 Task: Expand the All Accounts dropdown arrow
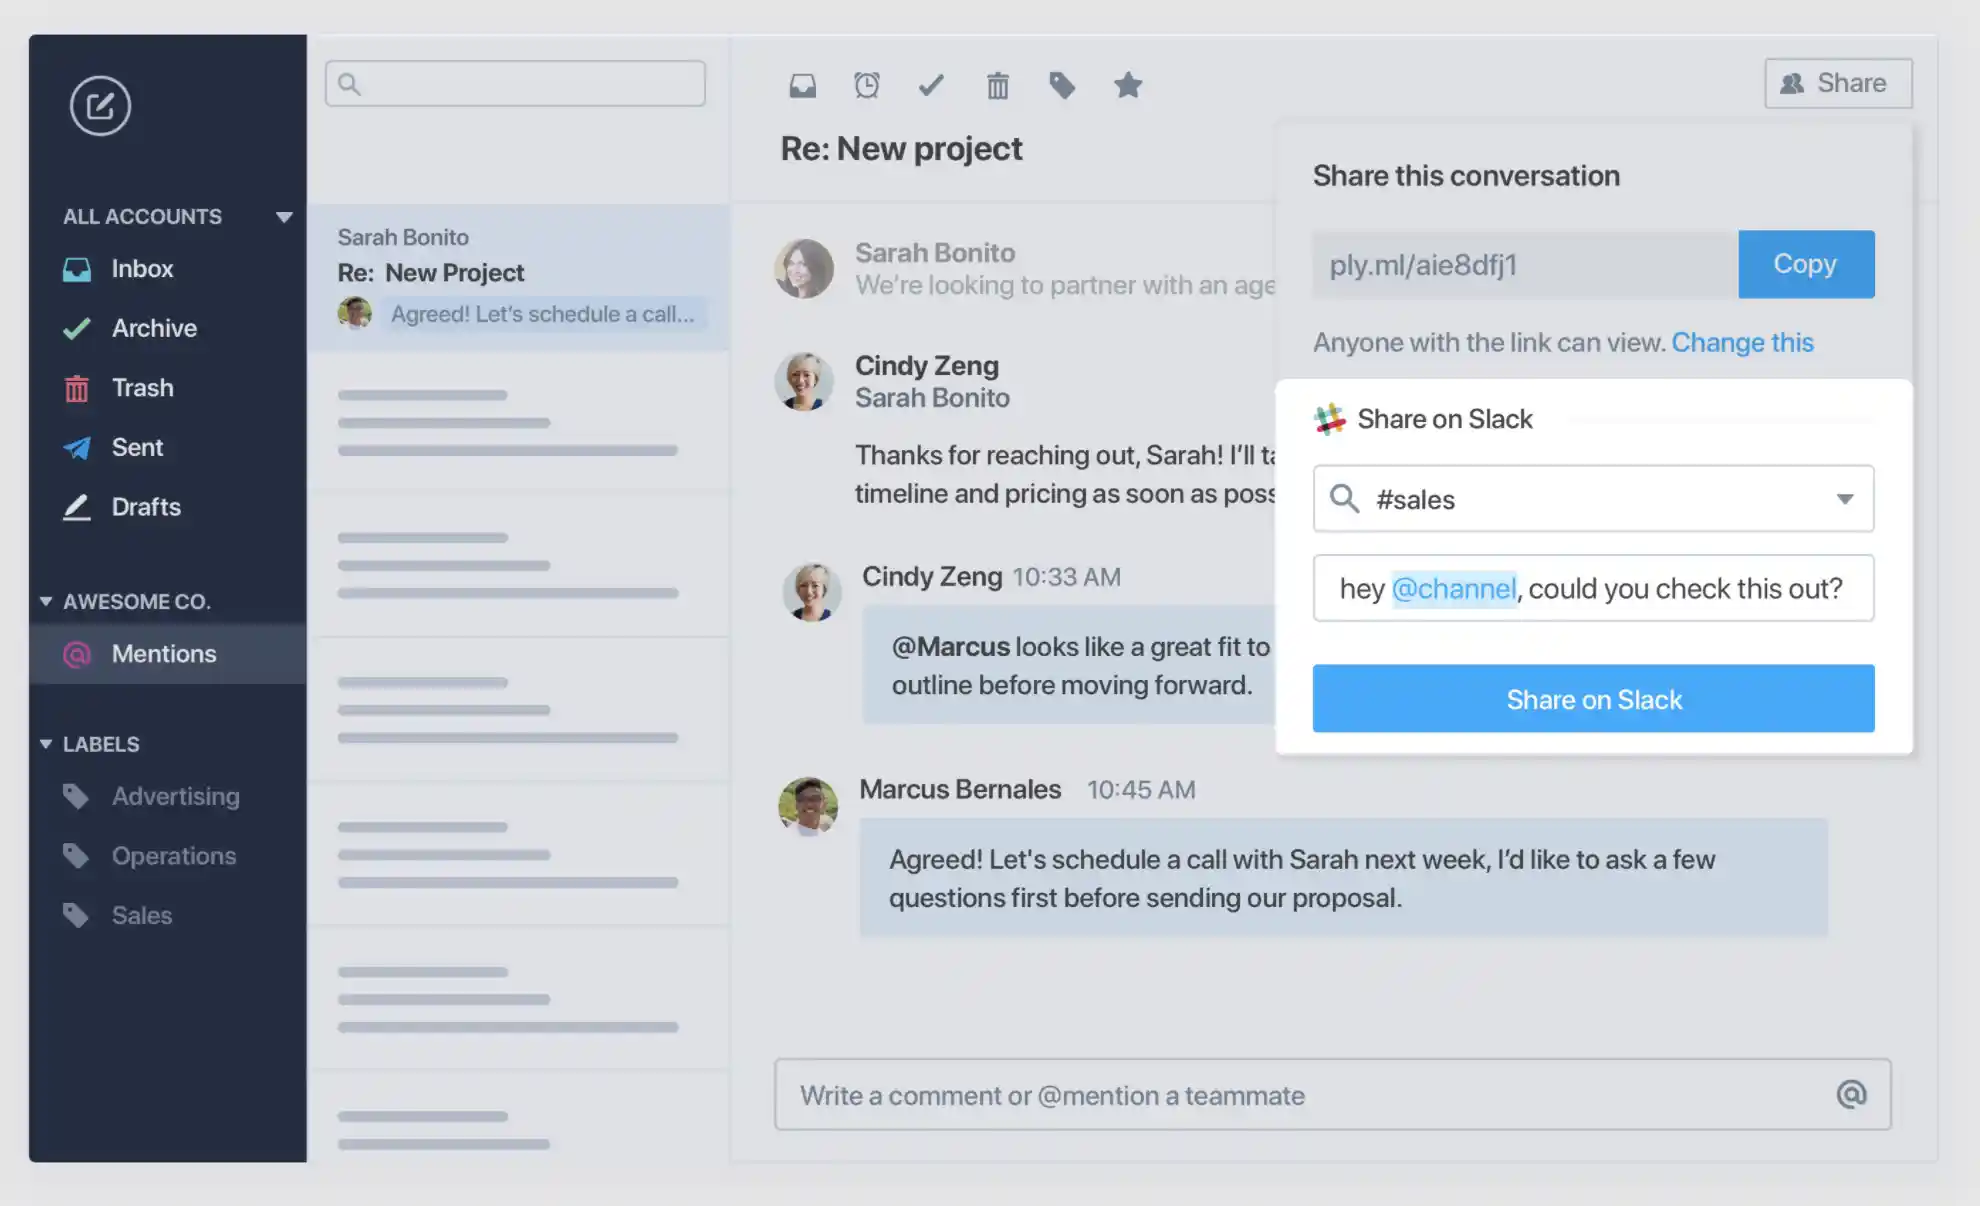[284, 217]
